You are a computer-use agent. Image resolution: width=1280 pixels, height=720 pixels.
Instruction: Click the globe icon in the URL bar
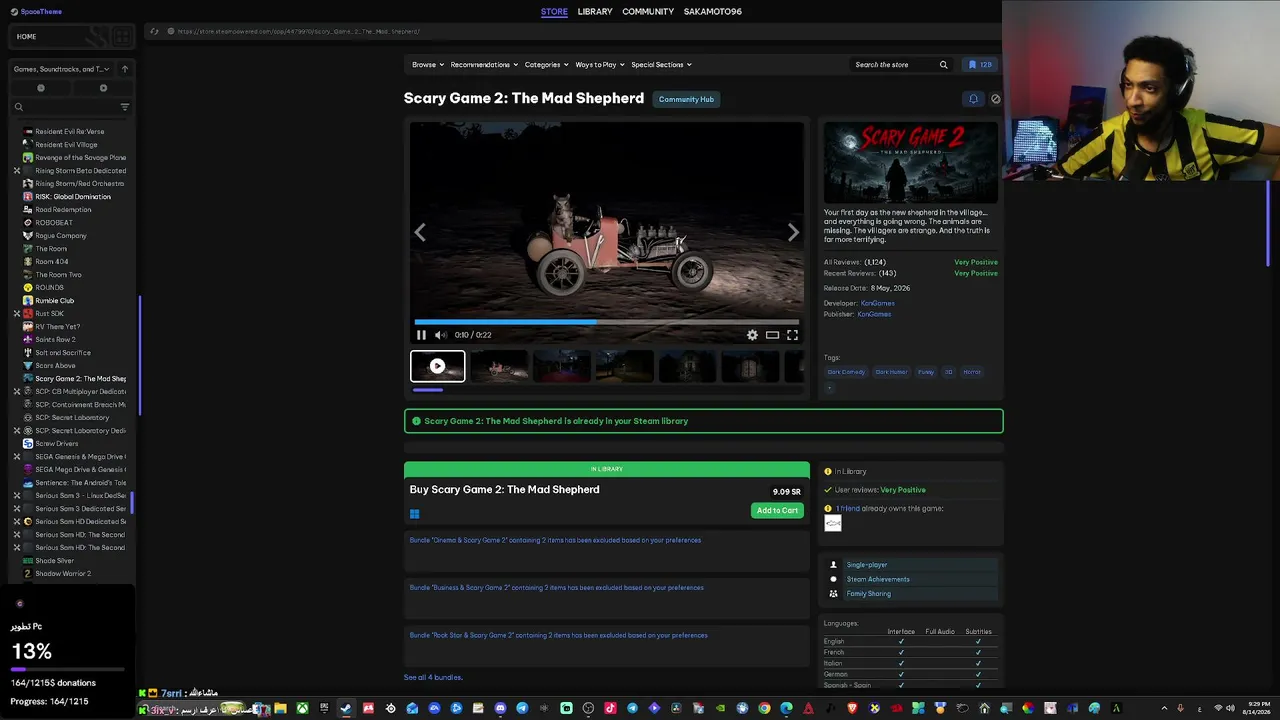(x=171, y=31)
